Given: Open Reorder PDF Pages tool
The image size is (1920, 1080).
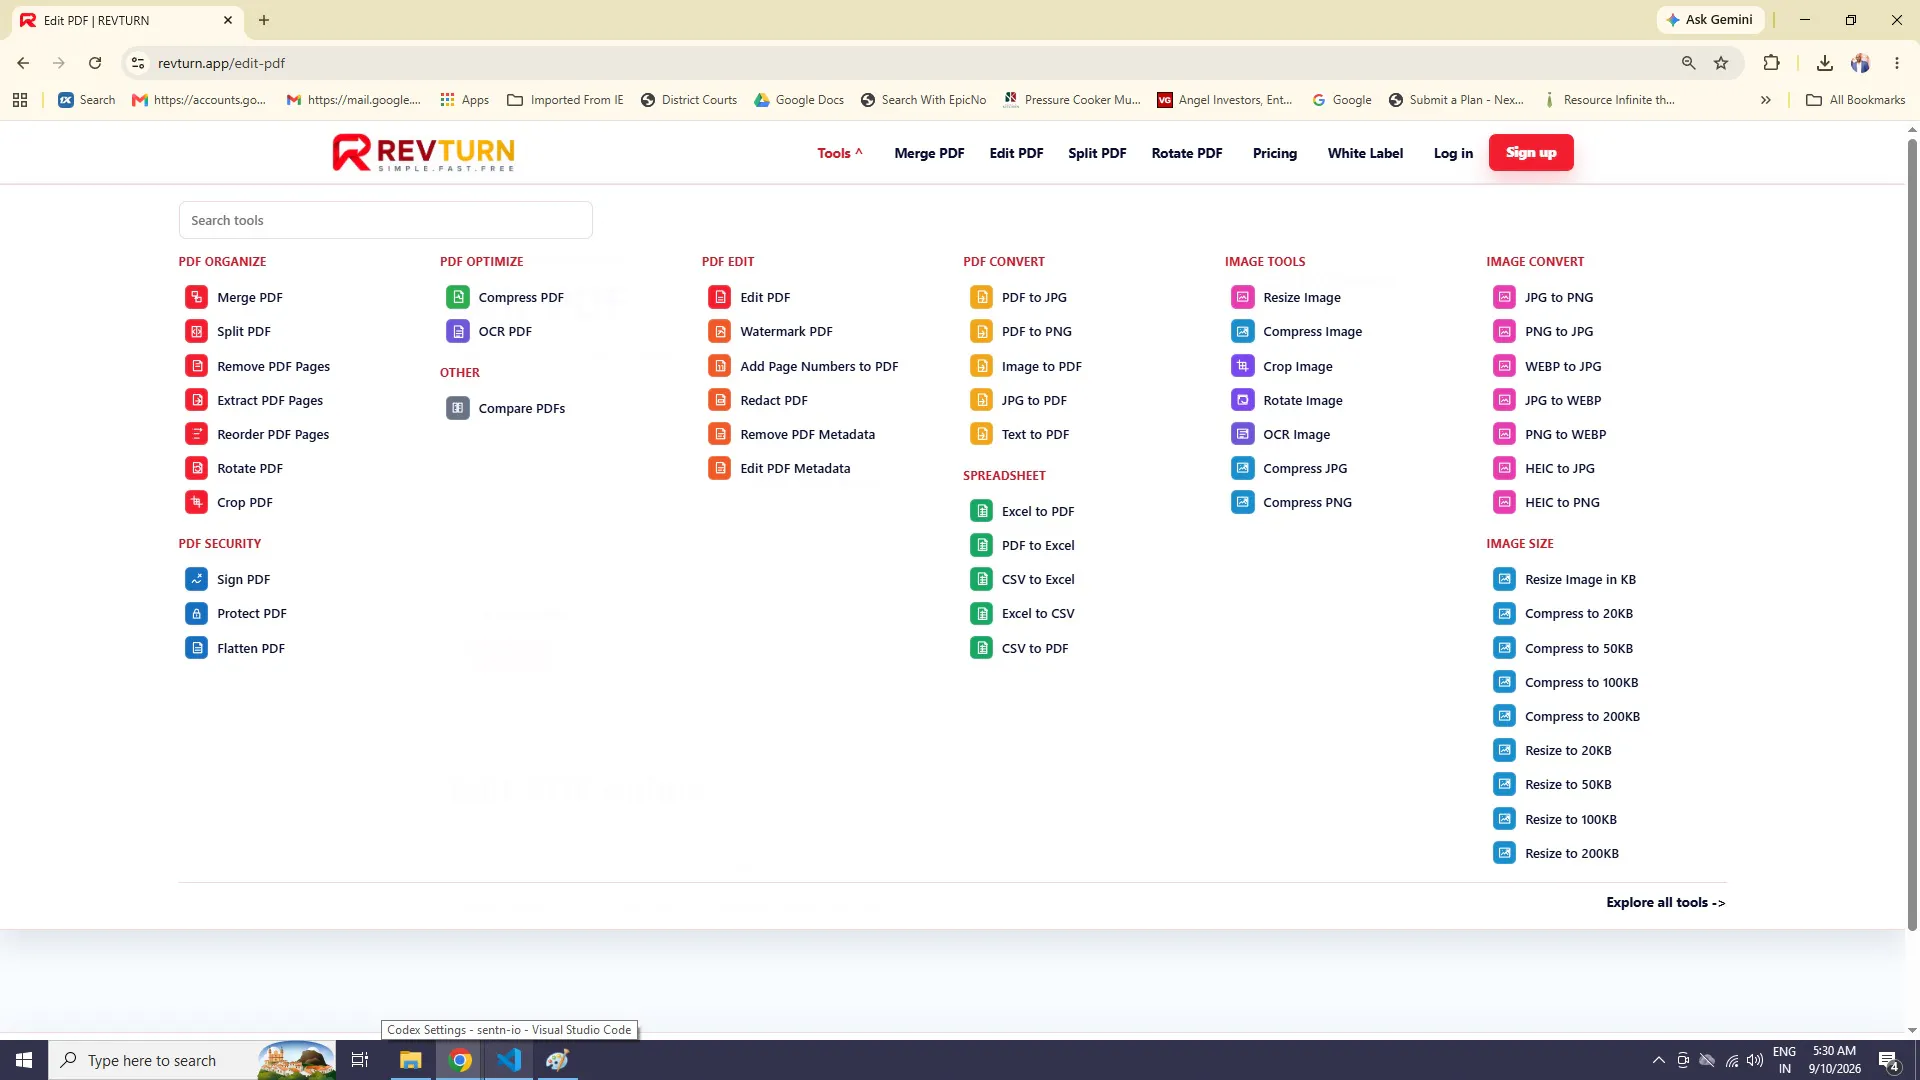Looking at the screenshot, I should (273, 434).
